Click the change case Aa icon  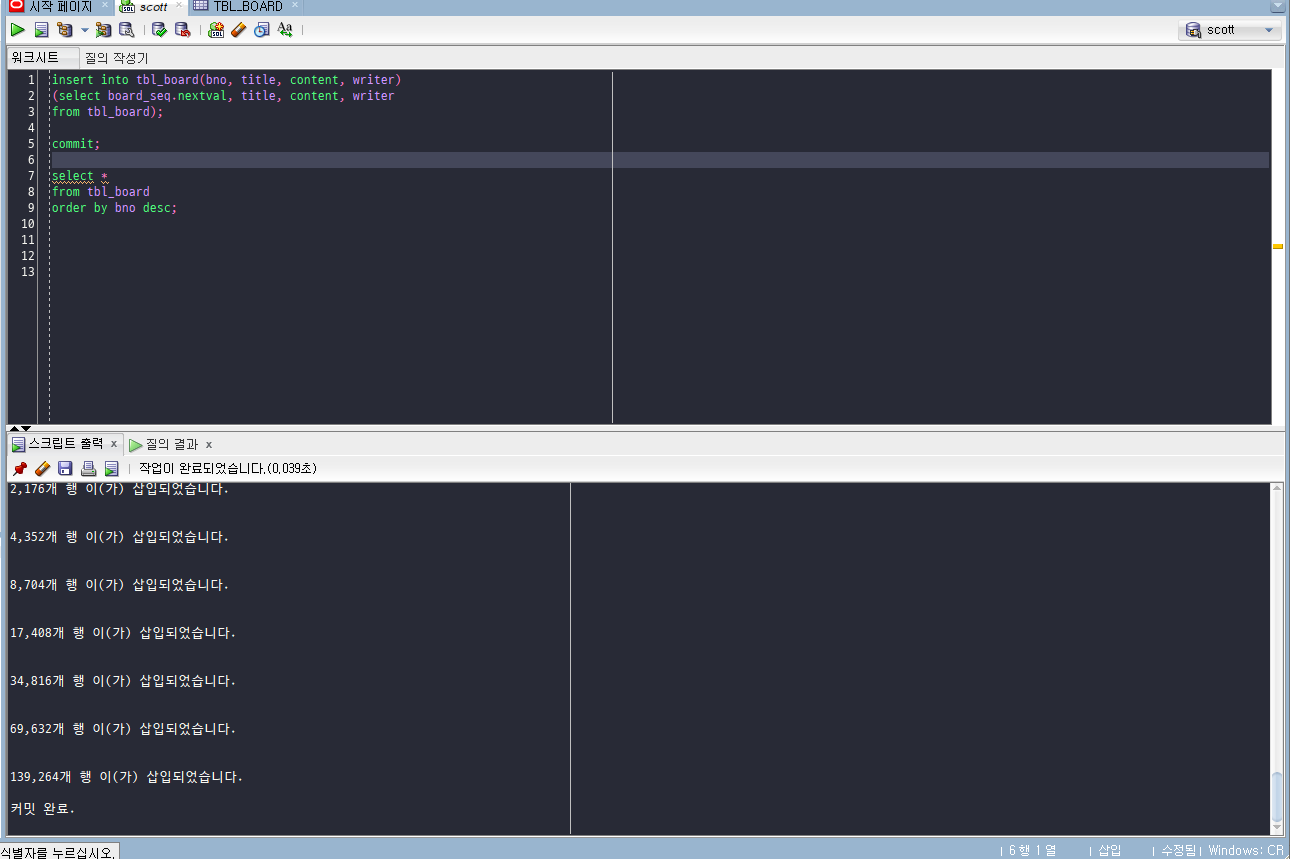[x=285, y=30]
